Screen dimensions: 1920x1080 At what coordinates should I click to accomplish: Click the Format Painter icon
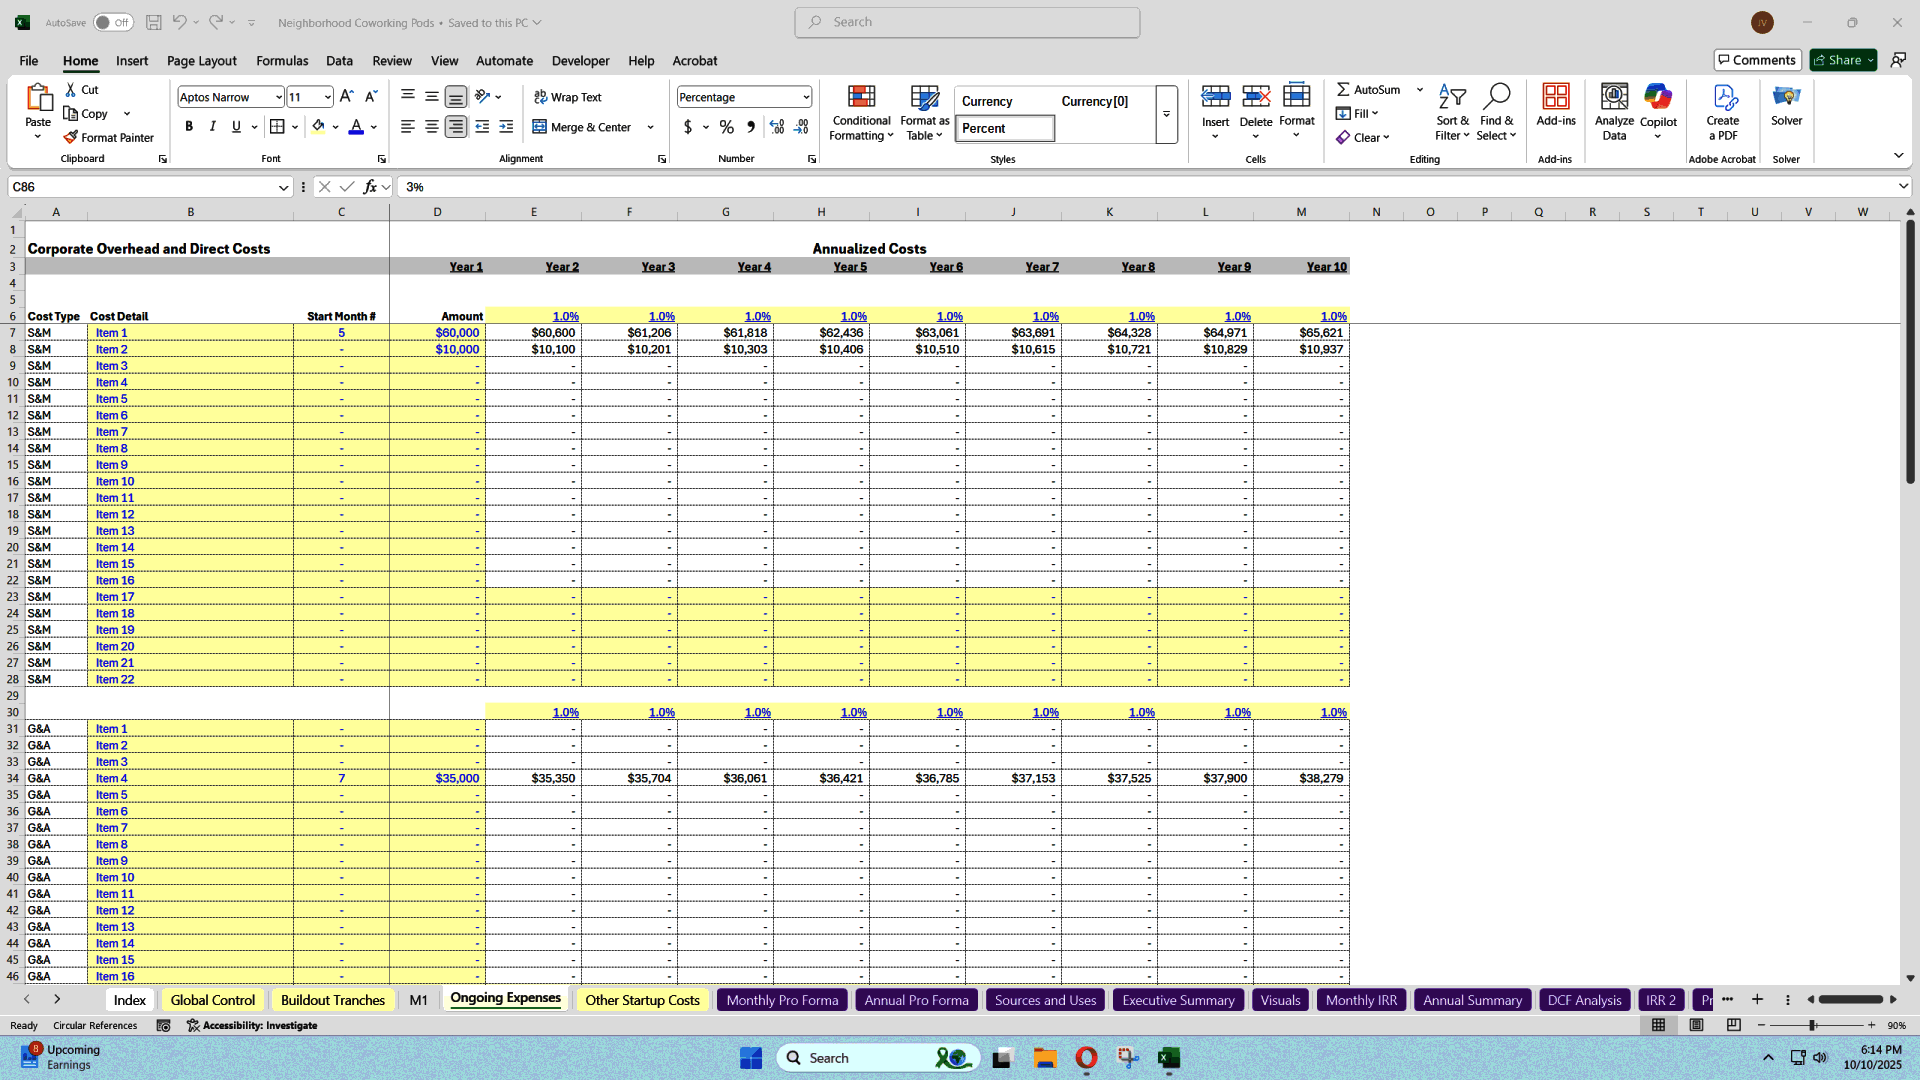click(70, 138)
